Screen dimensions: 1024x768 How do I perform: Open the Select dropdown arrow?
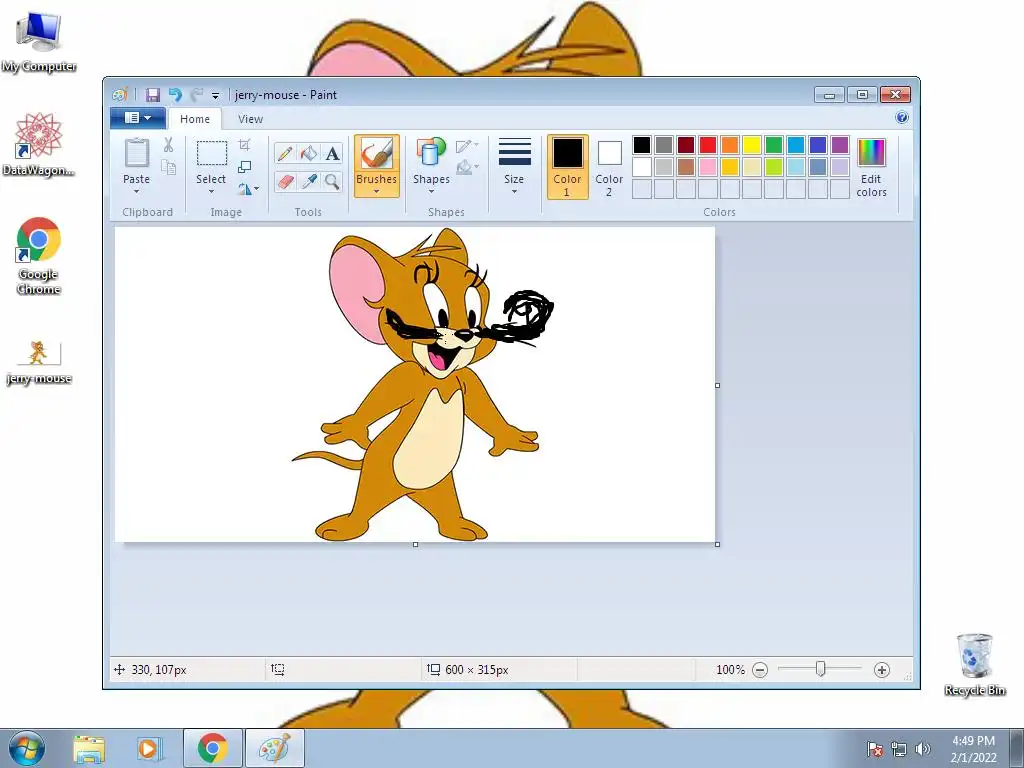(211, 191)
